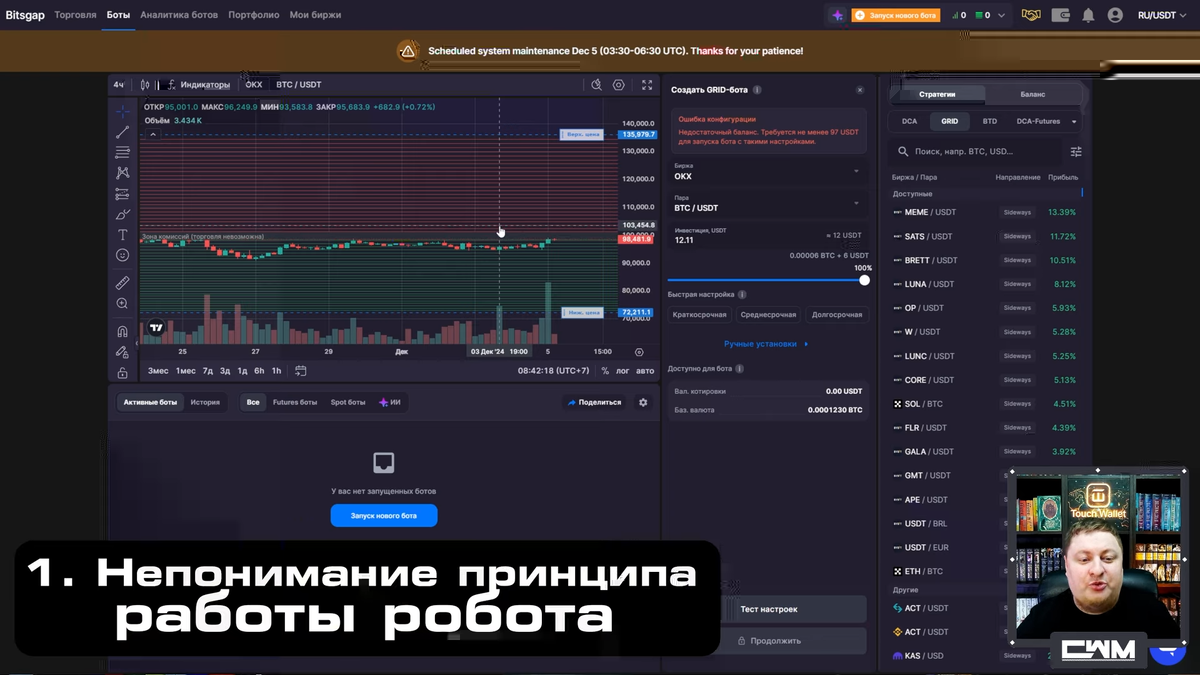Select Долгосрочная quick setting
The width and height of the screenshot is (1200, 675).
pyautogui.click(x=836, y=314)
